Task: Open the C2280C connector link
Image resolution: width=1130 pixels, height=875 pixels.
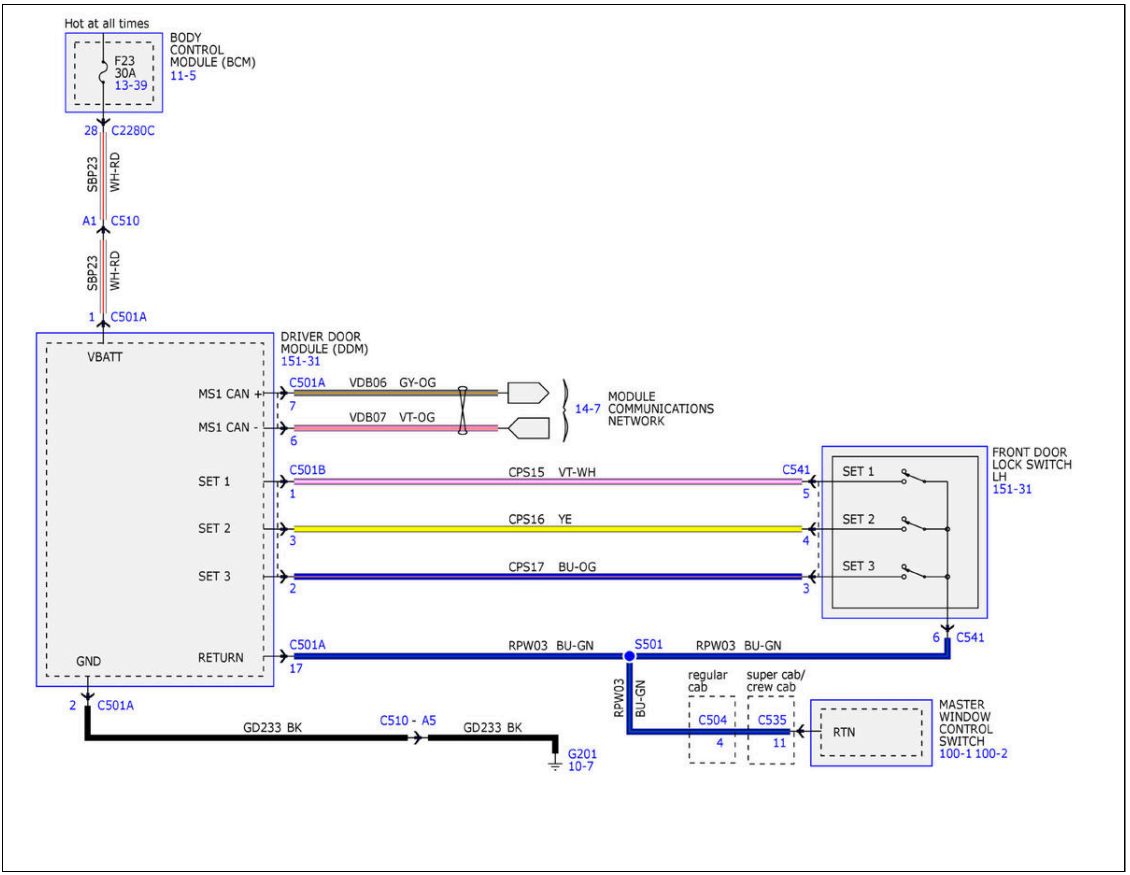Action: (x=132, y=130)
